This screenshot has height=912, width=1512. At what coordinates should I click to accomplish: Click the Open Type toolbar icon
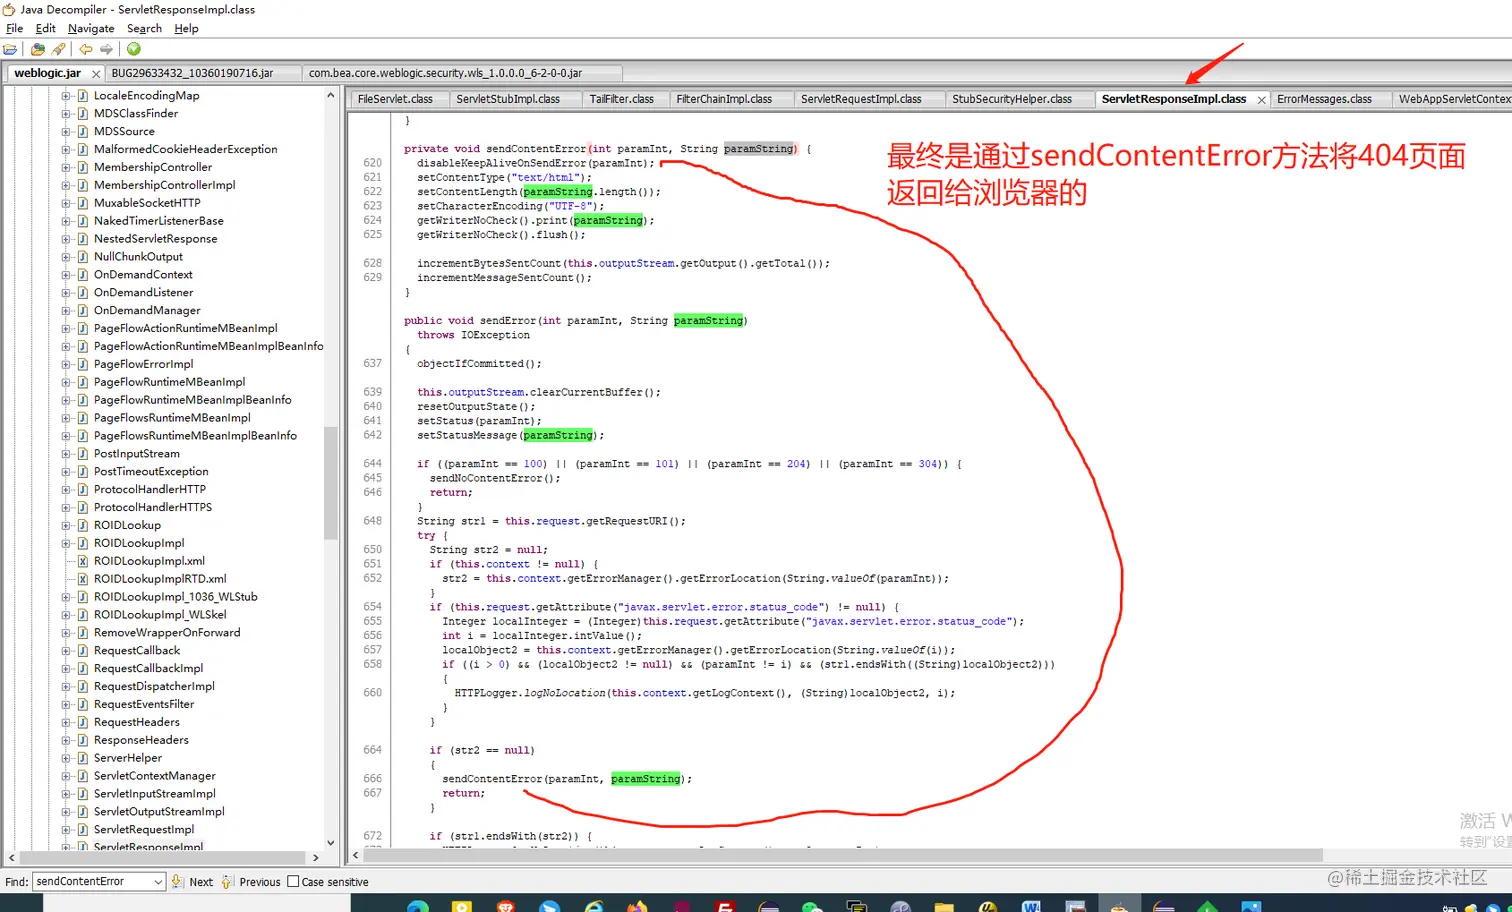(x=38, y=49)
